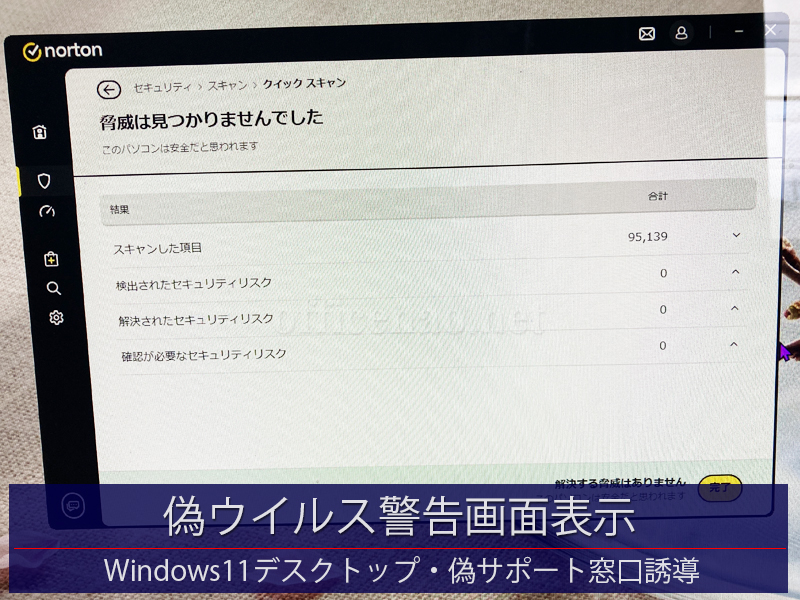Viewport: 800px width, 600px height.
Task: Open the magnifier search icon in sidebar
Action: click(53, 288)
